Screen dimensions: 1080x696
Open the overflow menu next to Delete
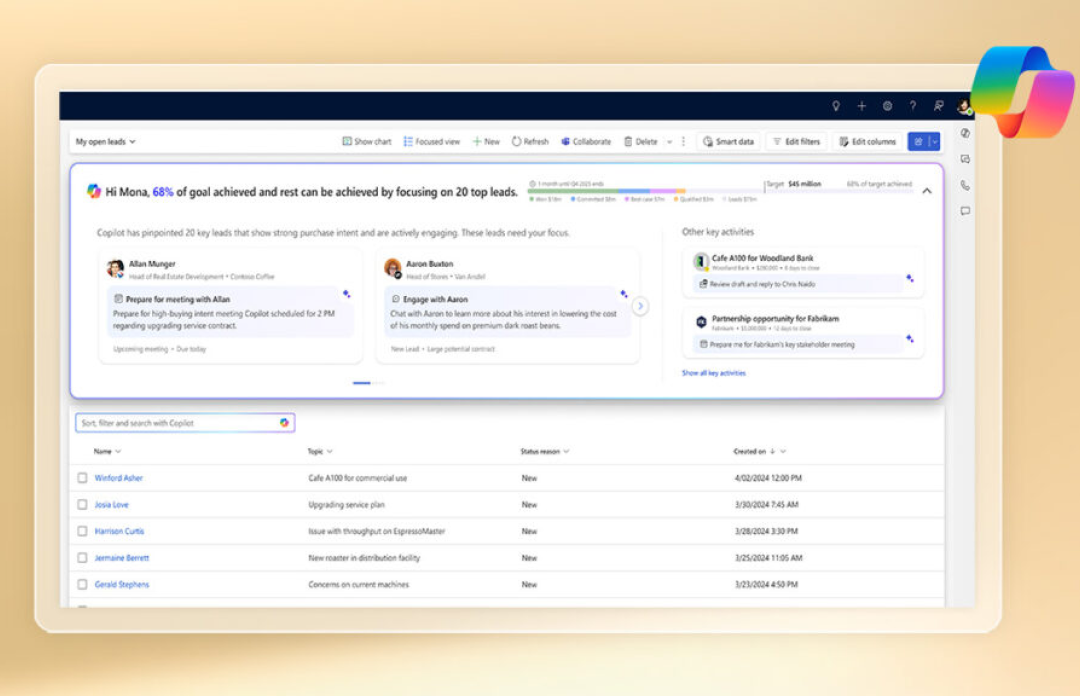[x=685, y=141]
